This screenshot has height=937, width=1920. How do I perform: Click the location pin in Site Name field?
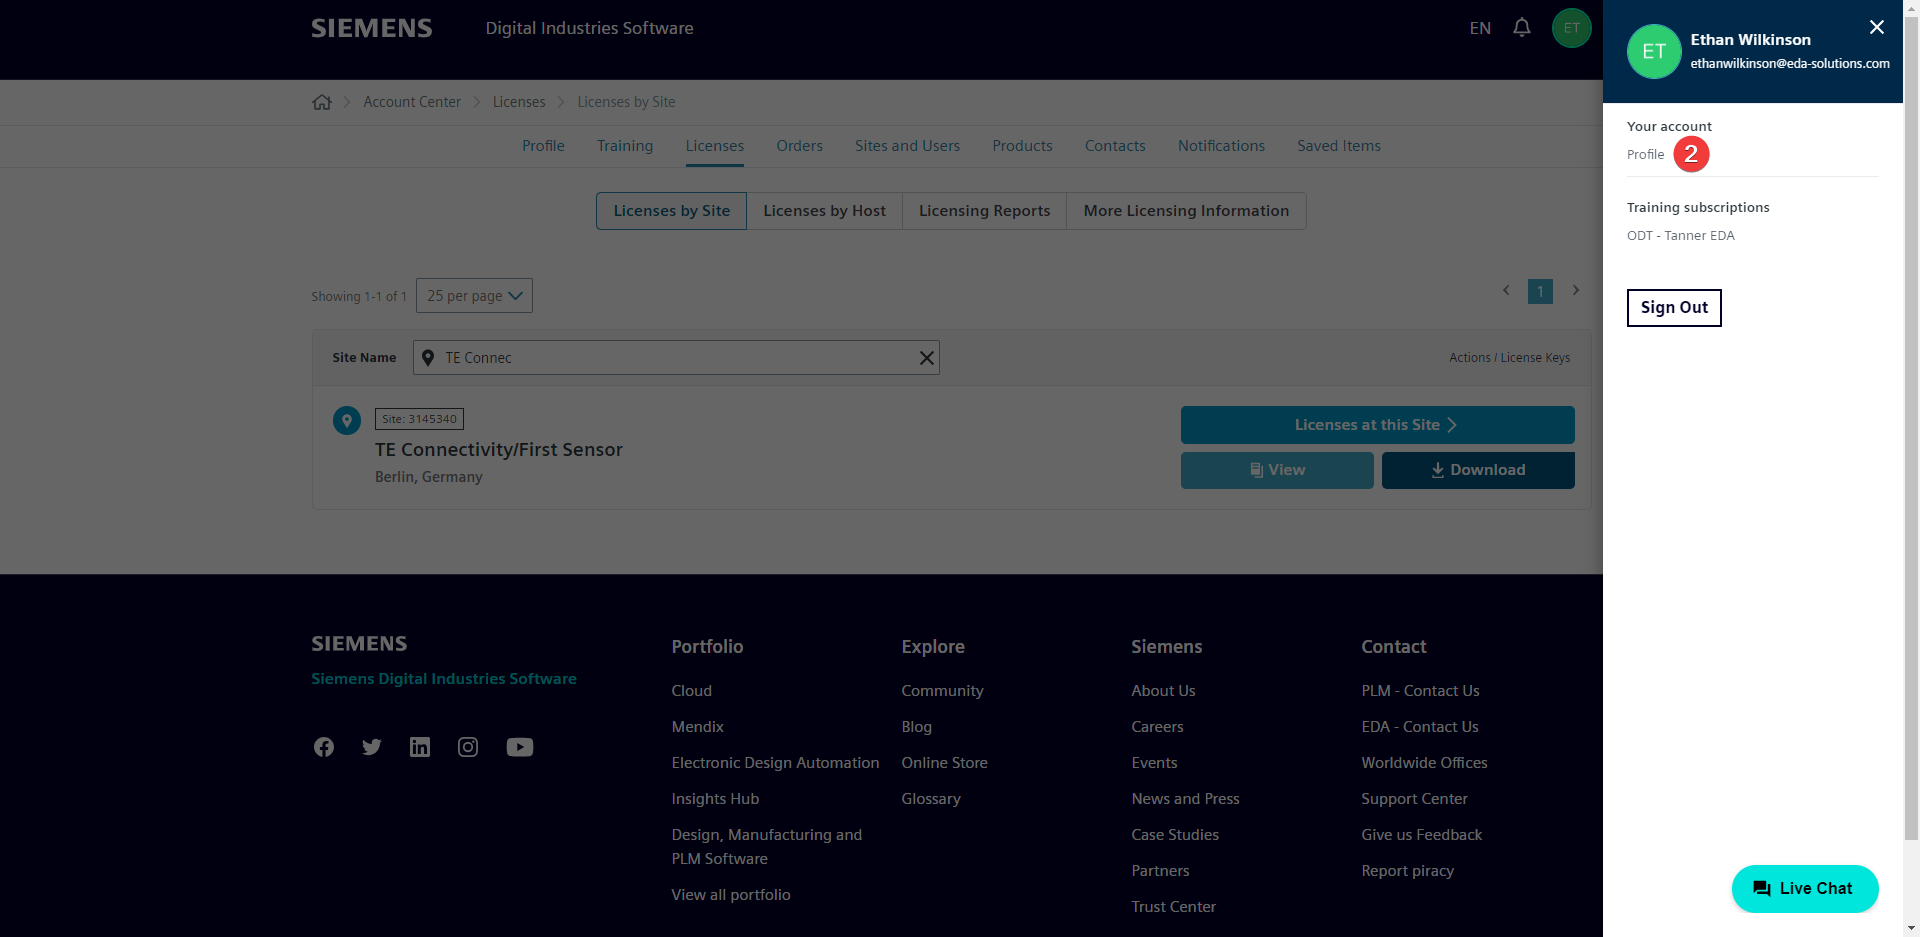(428, 358)
